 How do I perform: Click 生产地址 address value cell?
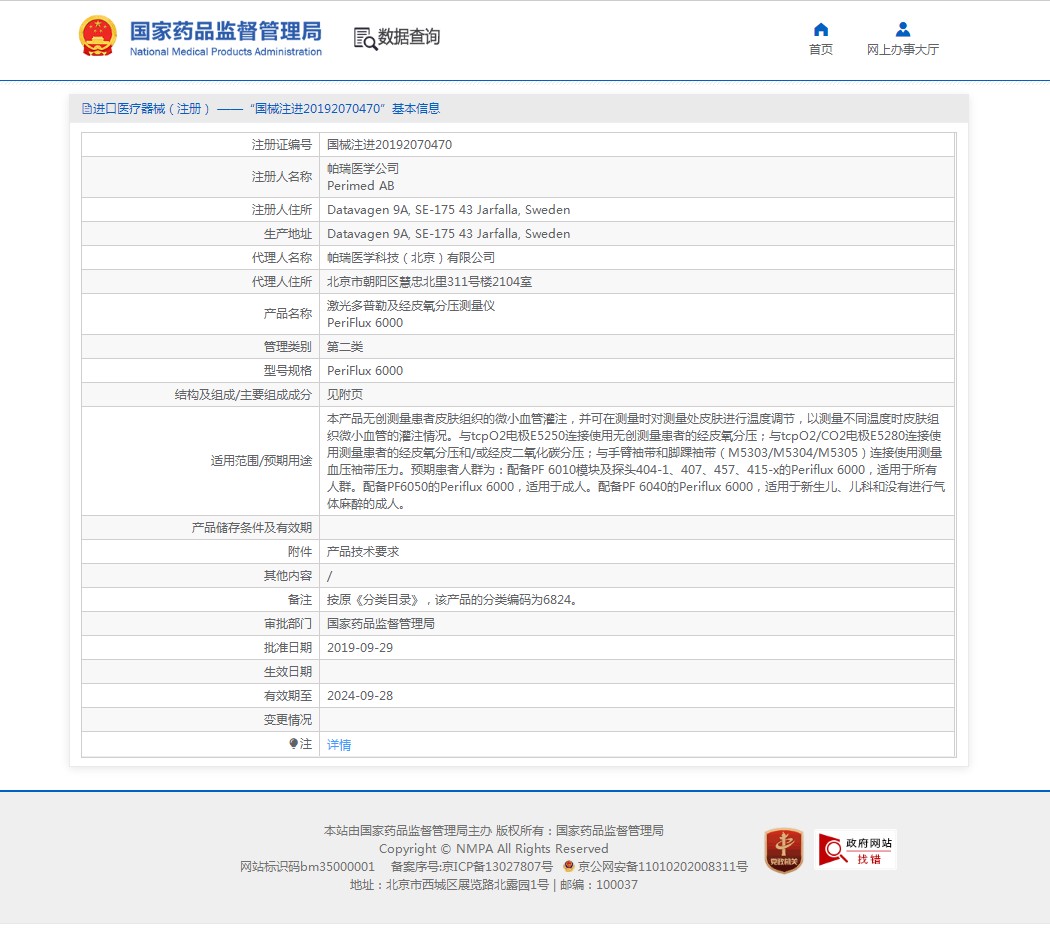[637, 234]
